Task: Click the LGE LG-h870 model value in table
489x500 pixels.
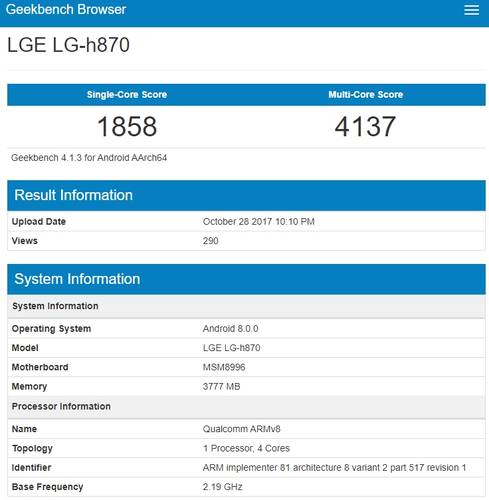Action: coord(232,348)
